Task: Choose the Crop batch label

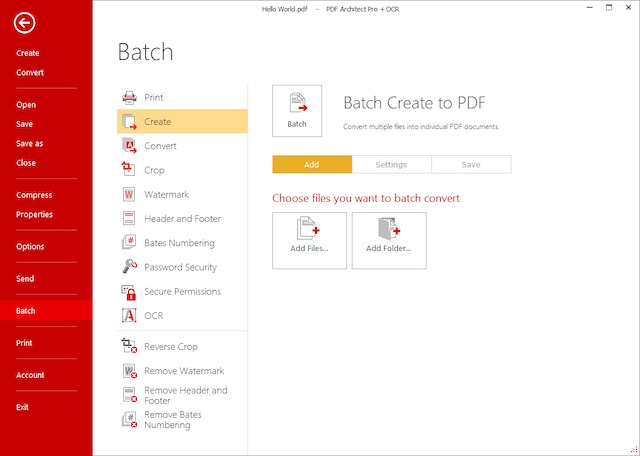Action: point(154,170)
